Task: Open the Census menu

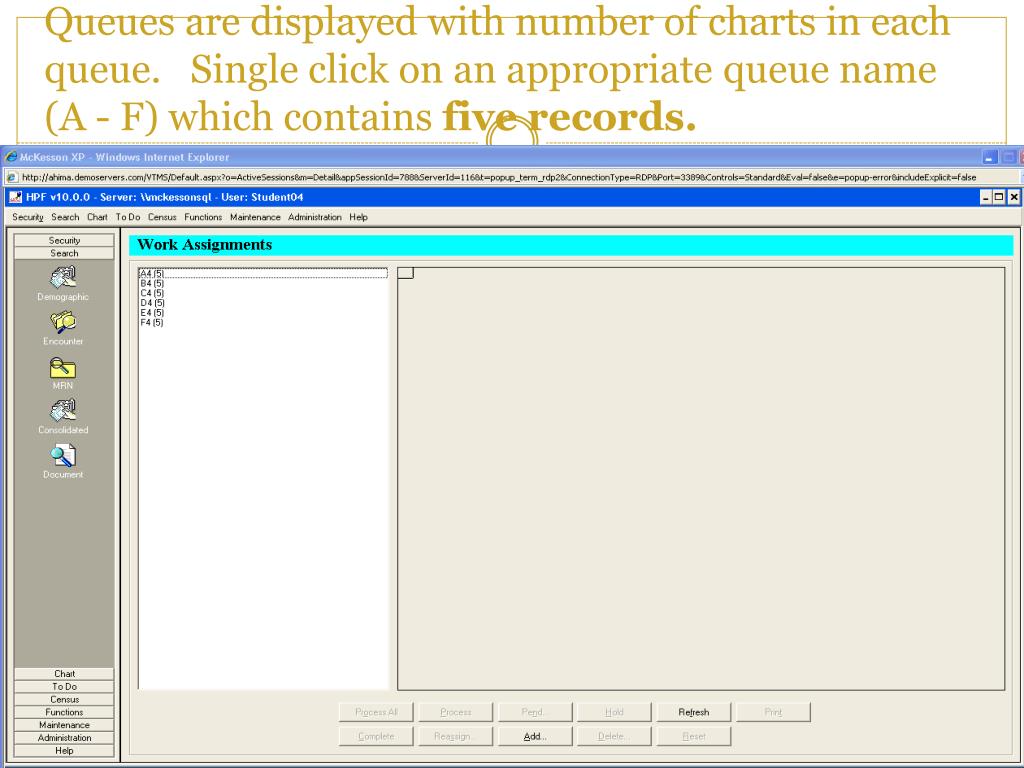Action: pos(162,217)
